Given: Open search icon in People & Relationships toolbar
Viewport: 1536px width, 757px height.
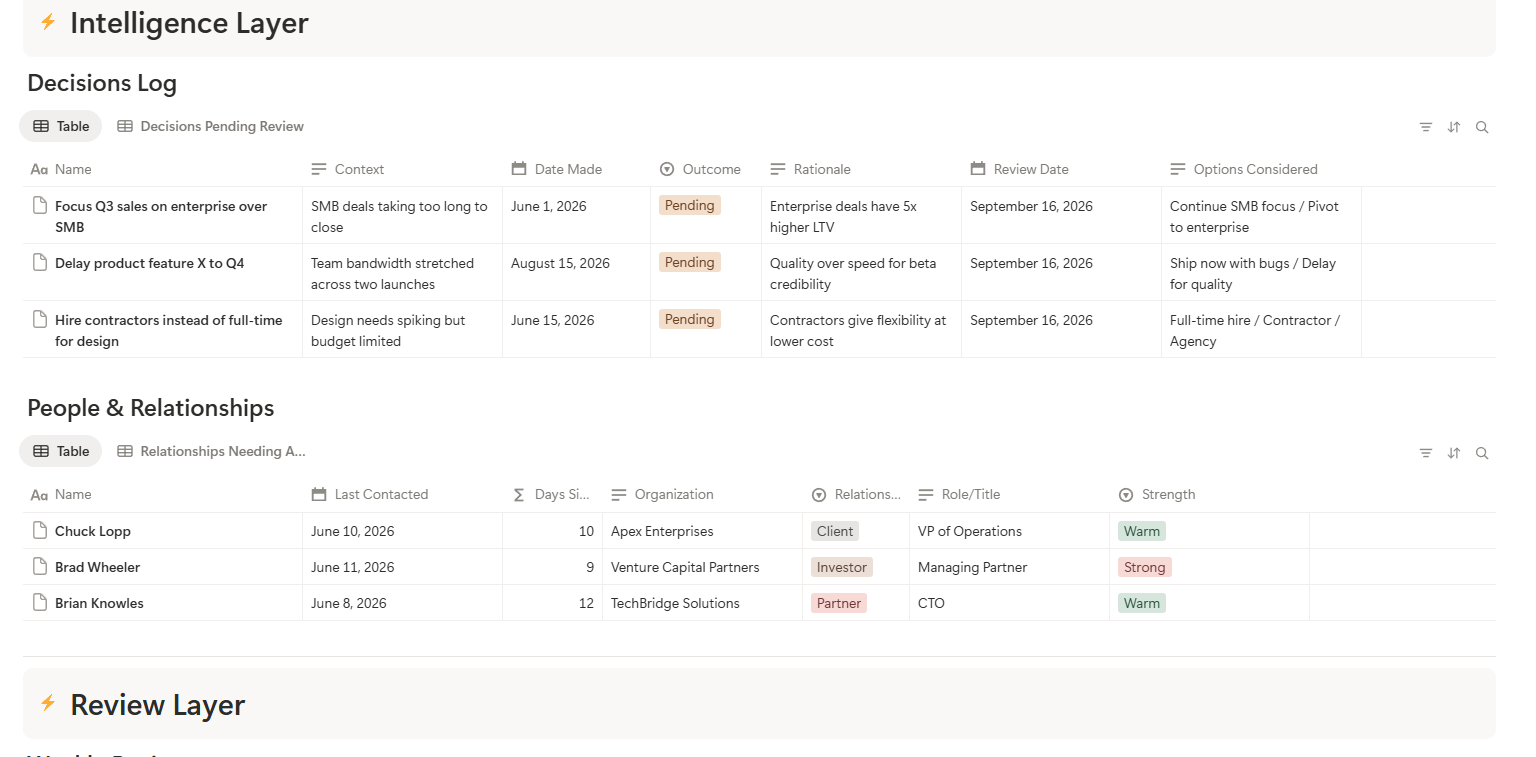Looking at the screenshot, I should (x=1482, y=453).
